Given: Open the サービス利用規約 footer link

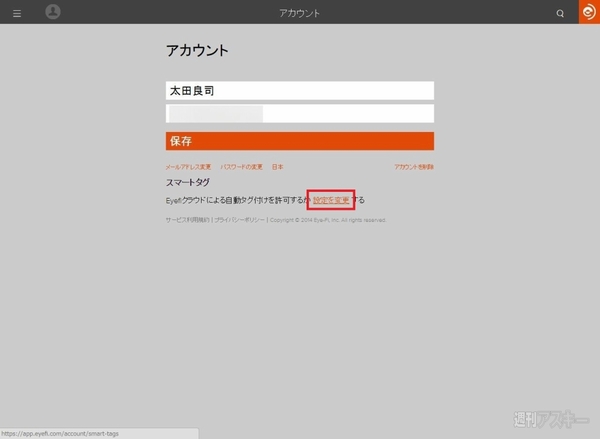Looking at the screenshot, I should [188, 220].
